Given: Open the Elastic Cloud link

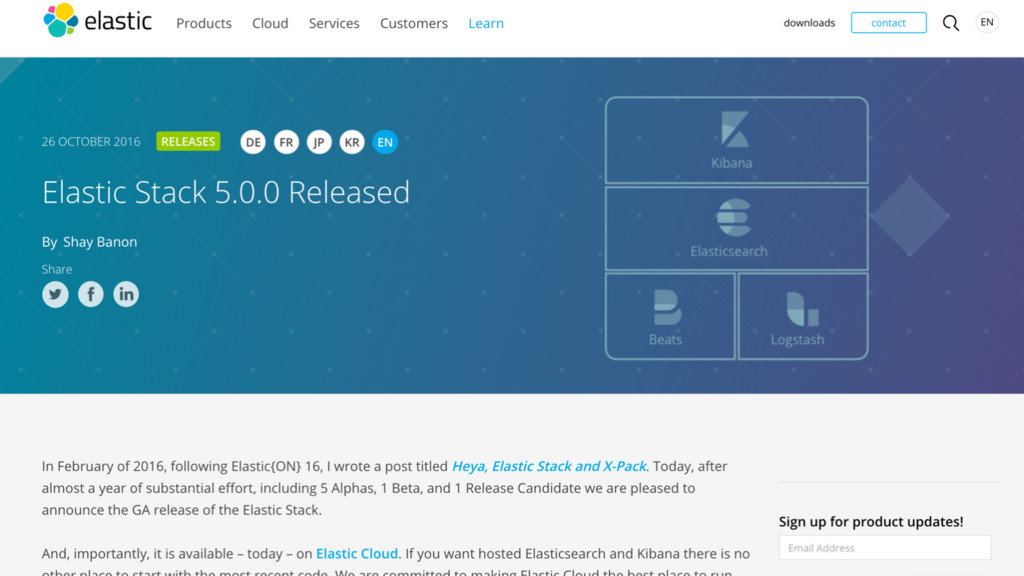Looking at the screenshot, I should 357,554.
